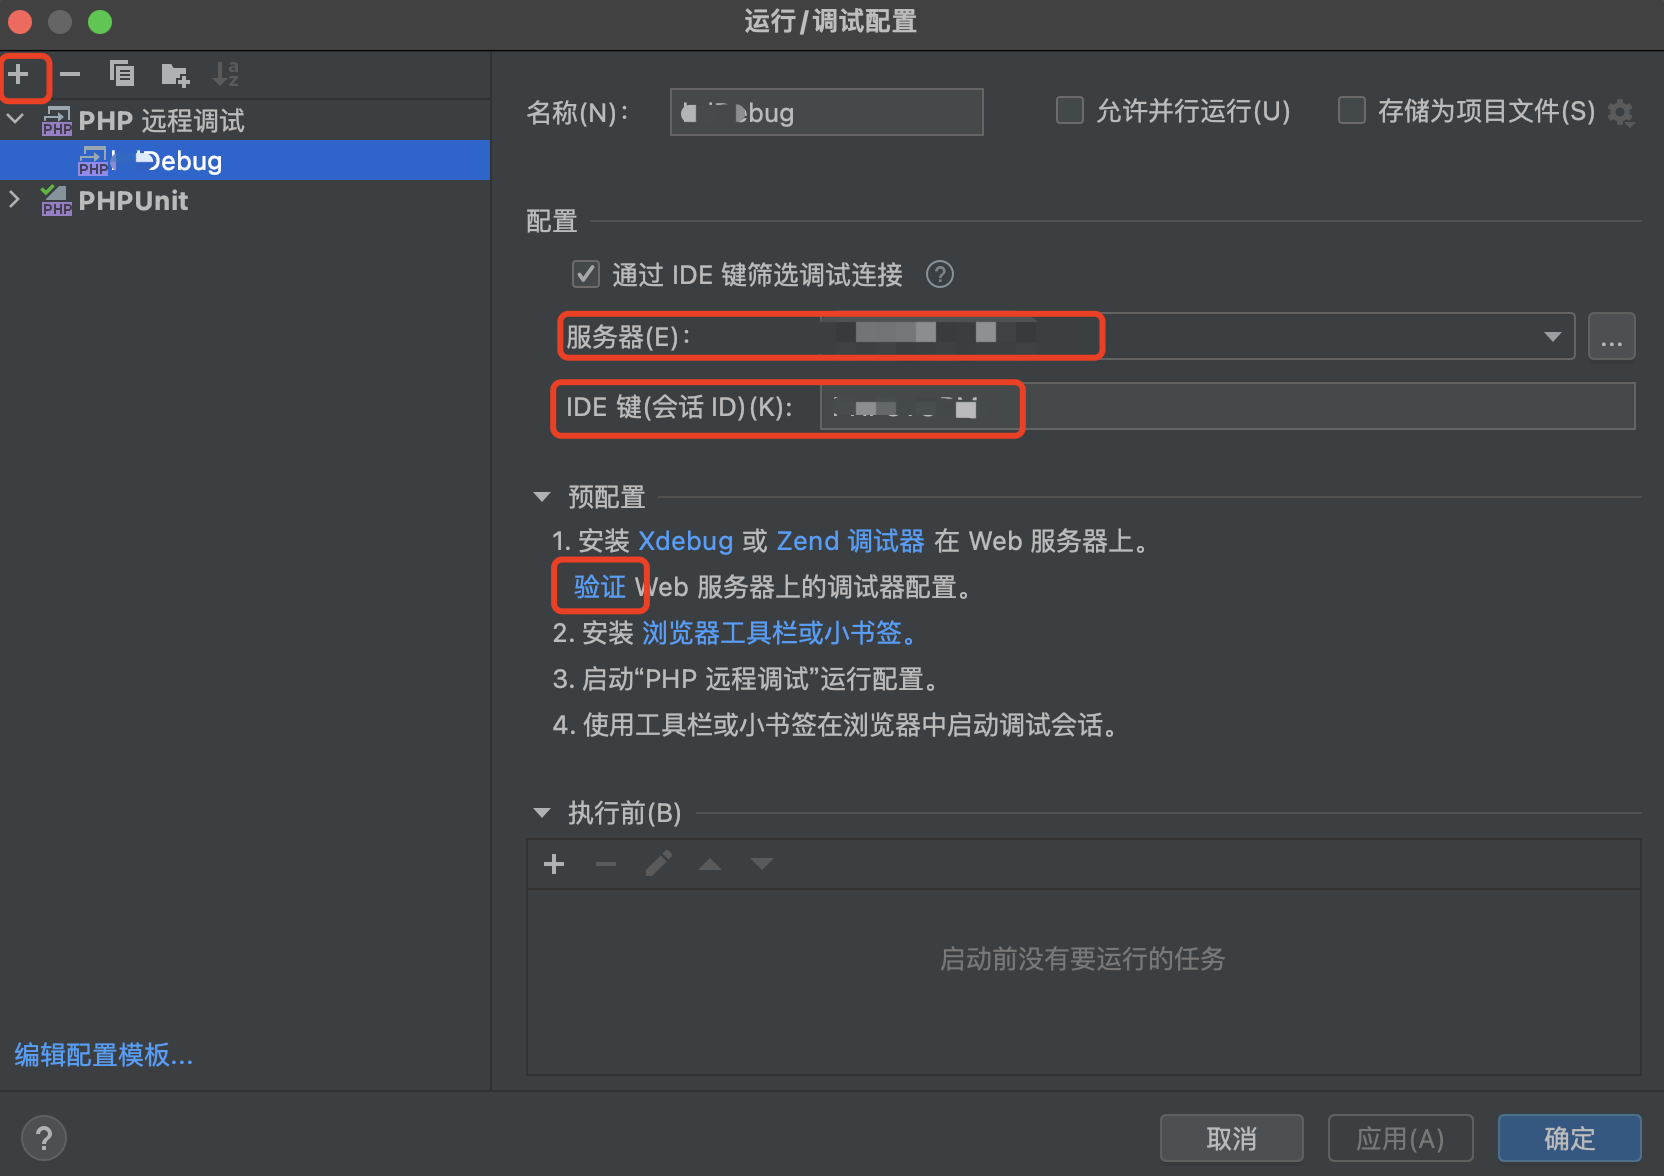Enable 存储为项目文件 checkbox
Viewport: 1664px width, 1176px height.
coord(1352,110)
